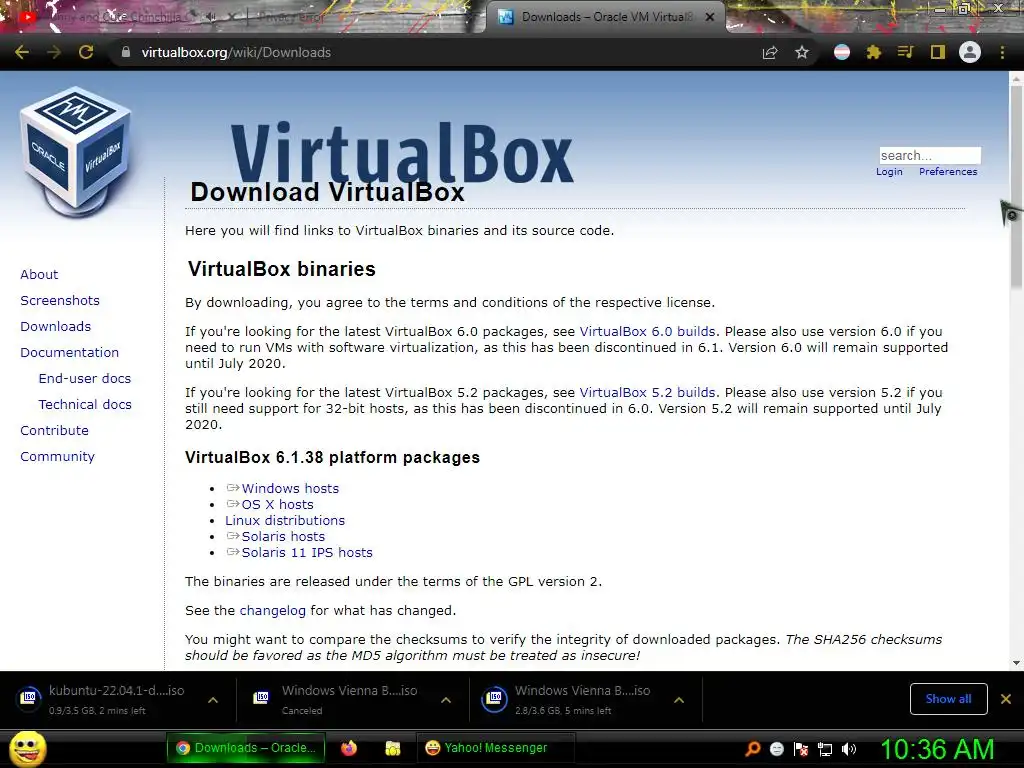Close the YouTube tab

pyautogui.click(x=231, y=17)
